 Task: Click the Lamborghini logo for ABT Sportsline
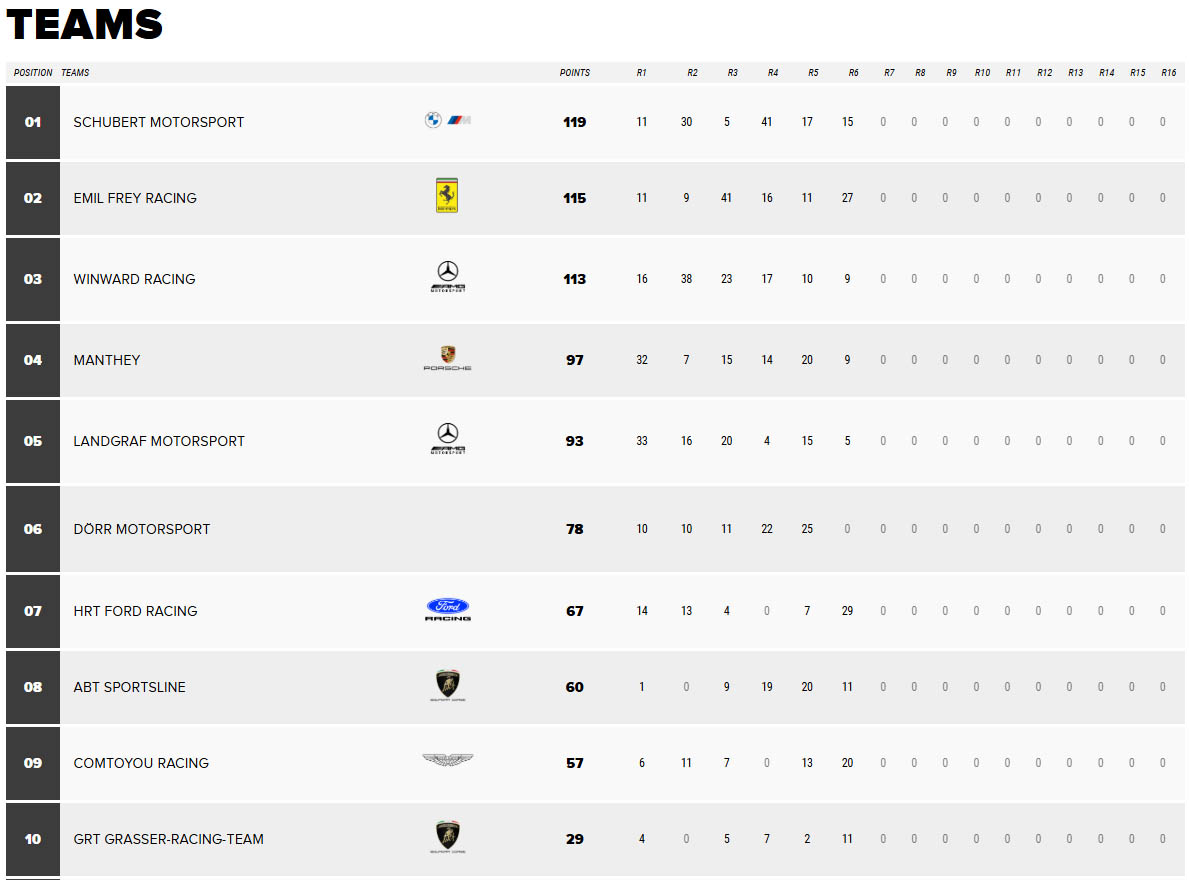447,685
